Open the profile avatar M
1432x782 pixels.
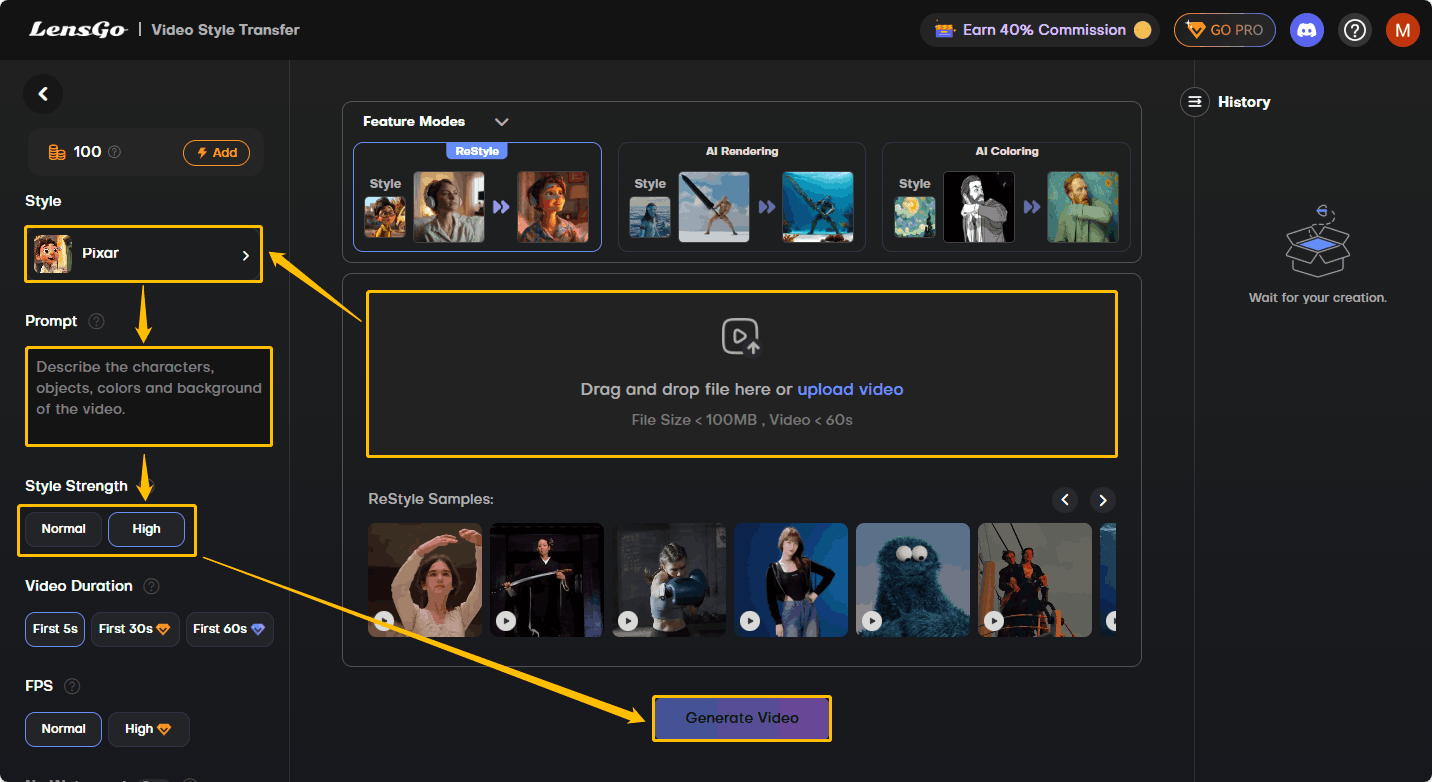click(x=1402, y=30)
